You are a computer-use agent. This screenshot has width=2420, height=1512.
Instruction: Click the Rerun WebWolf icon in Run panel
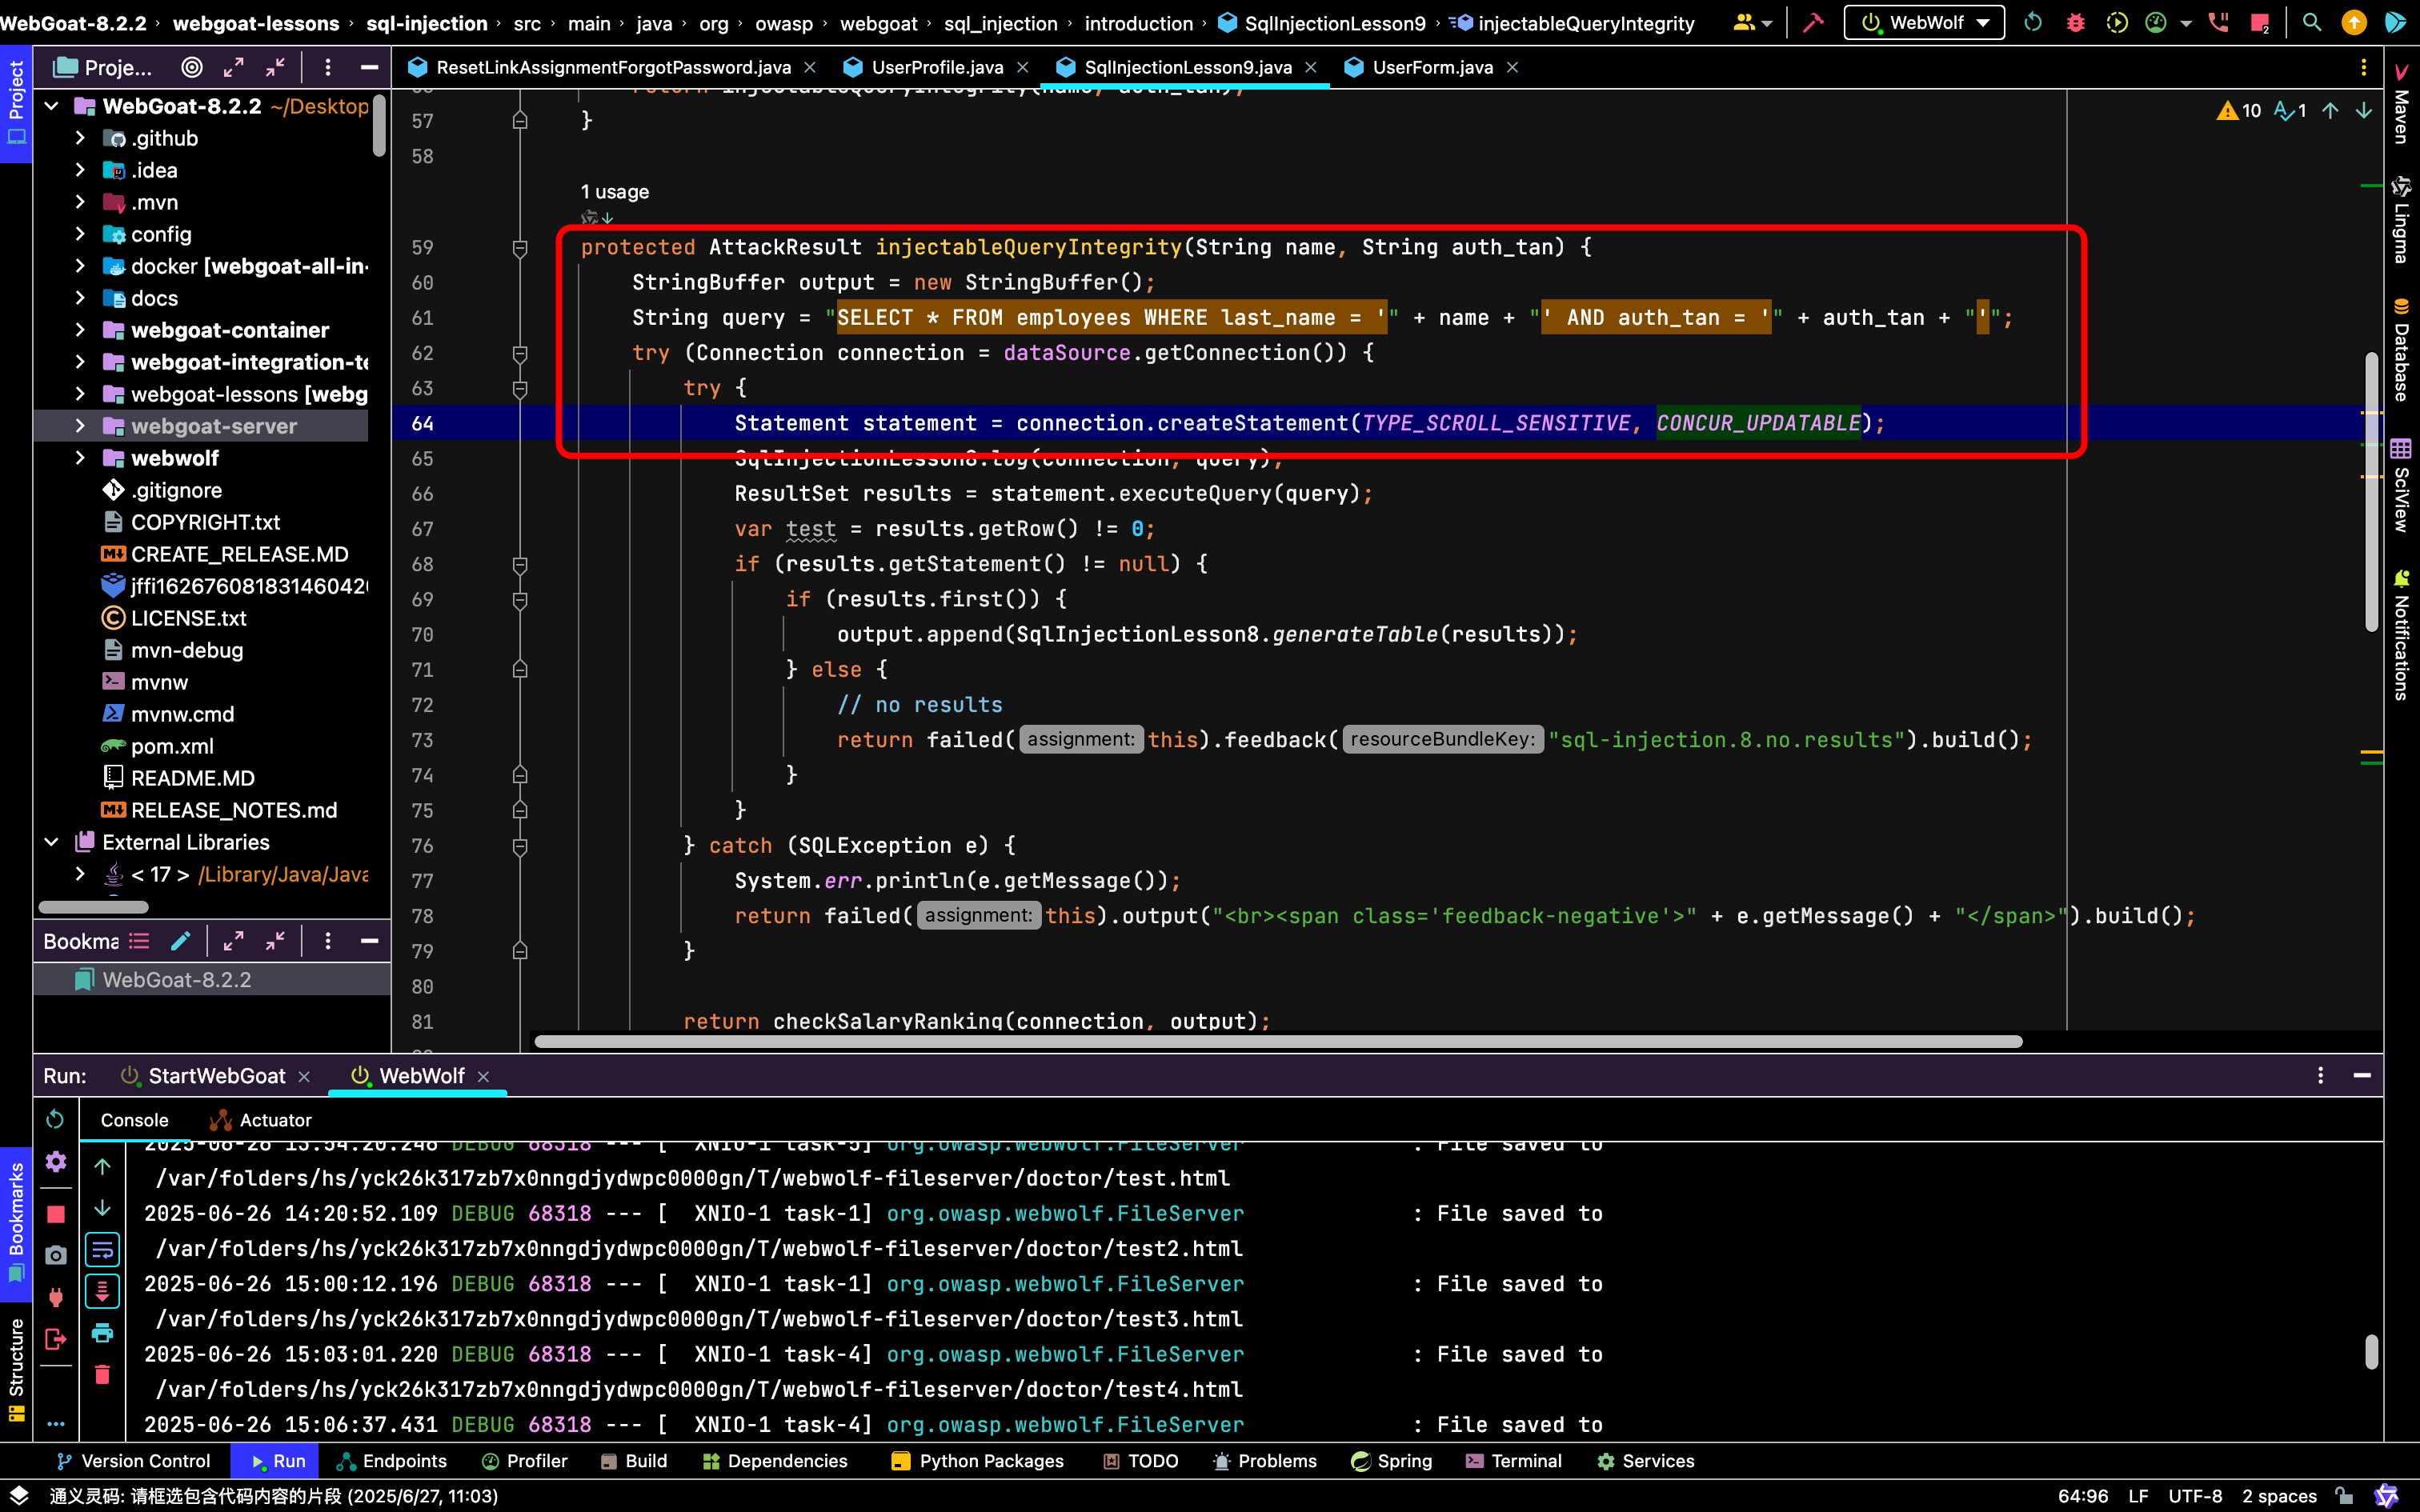[55, 1119]
